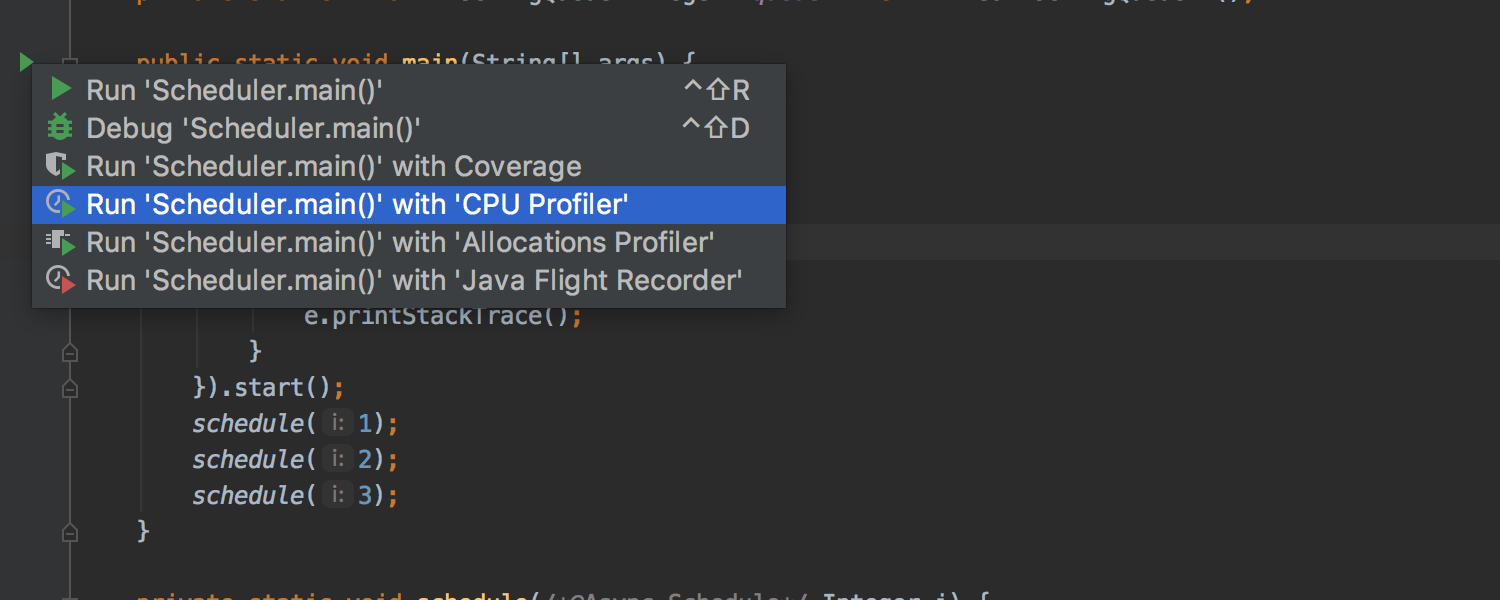
Task: Click the Allocations Profiler memory icon
Action: (x=60, y=242)
